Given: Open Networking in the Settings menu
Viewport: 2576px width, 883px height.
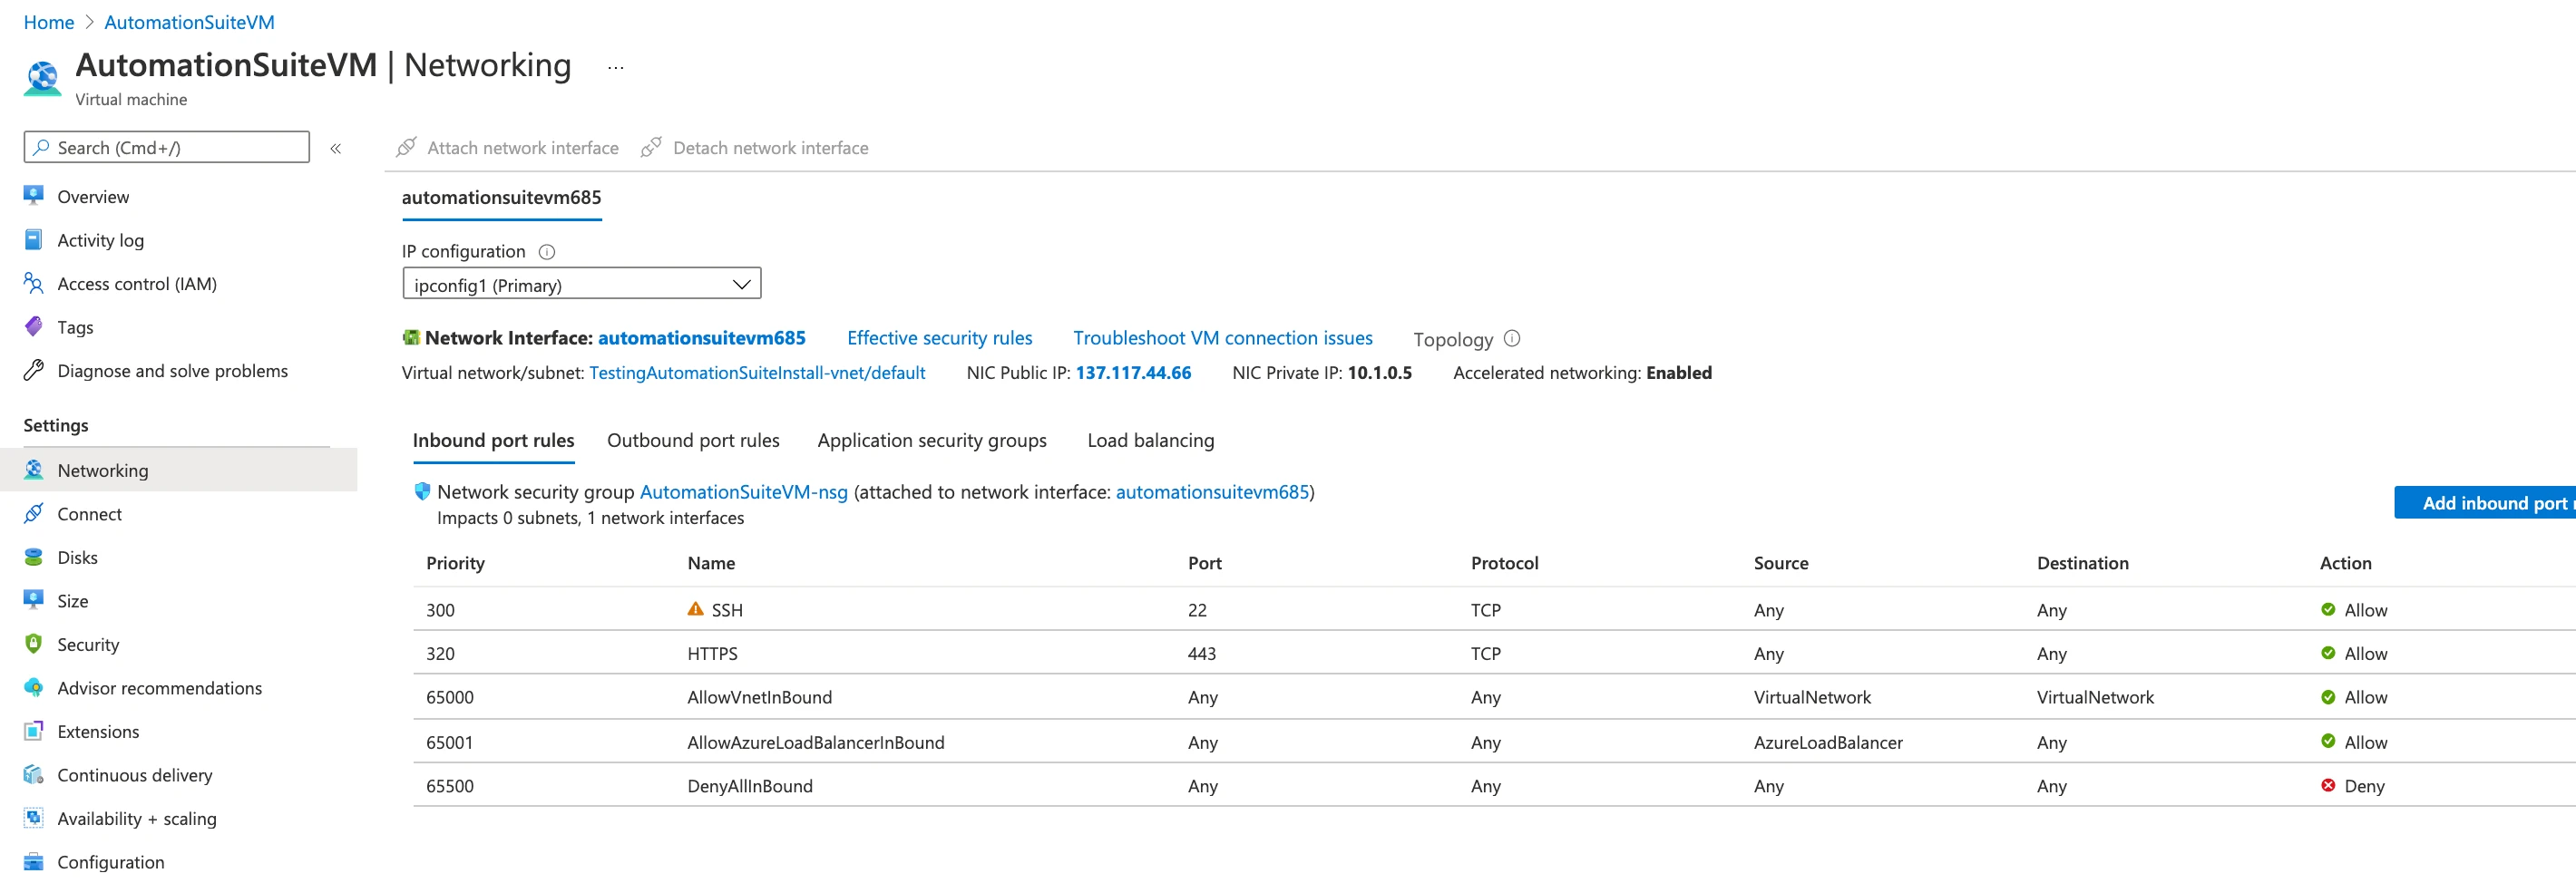Looking at the screenshot, I should (x=179, y=470).
